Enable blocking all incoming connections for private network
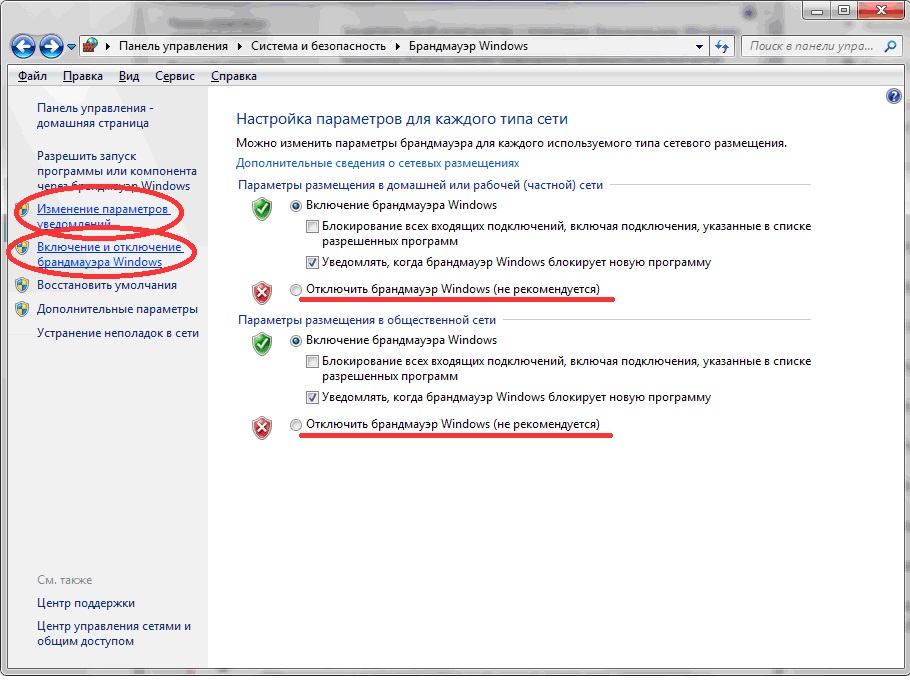 [x=313, y=227]
